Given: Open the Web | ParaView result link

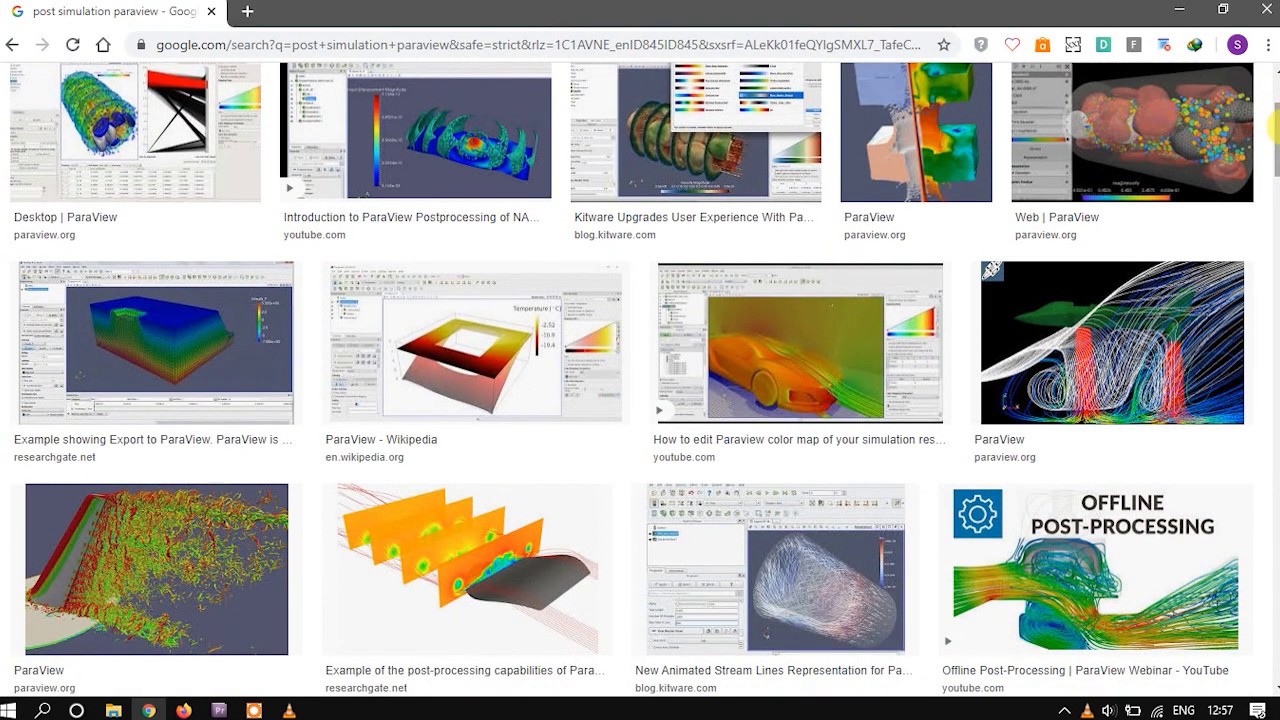Looking at the screenshot, I should (1057, 217).
